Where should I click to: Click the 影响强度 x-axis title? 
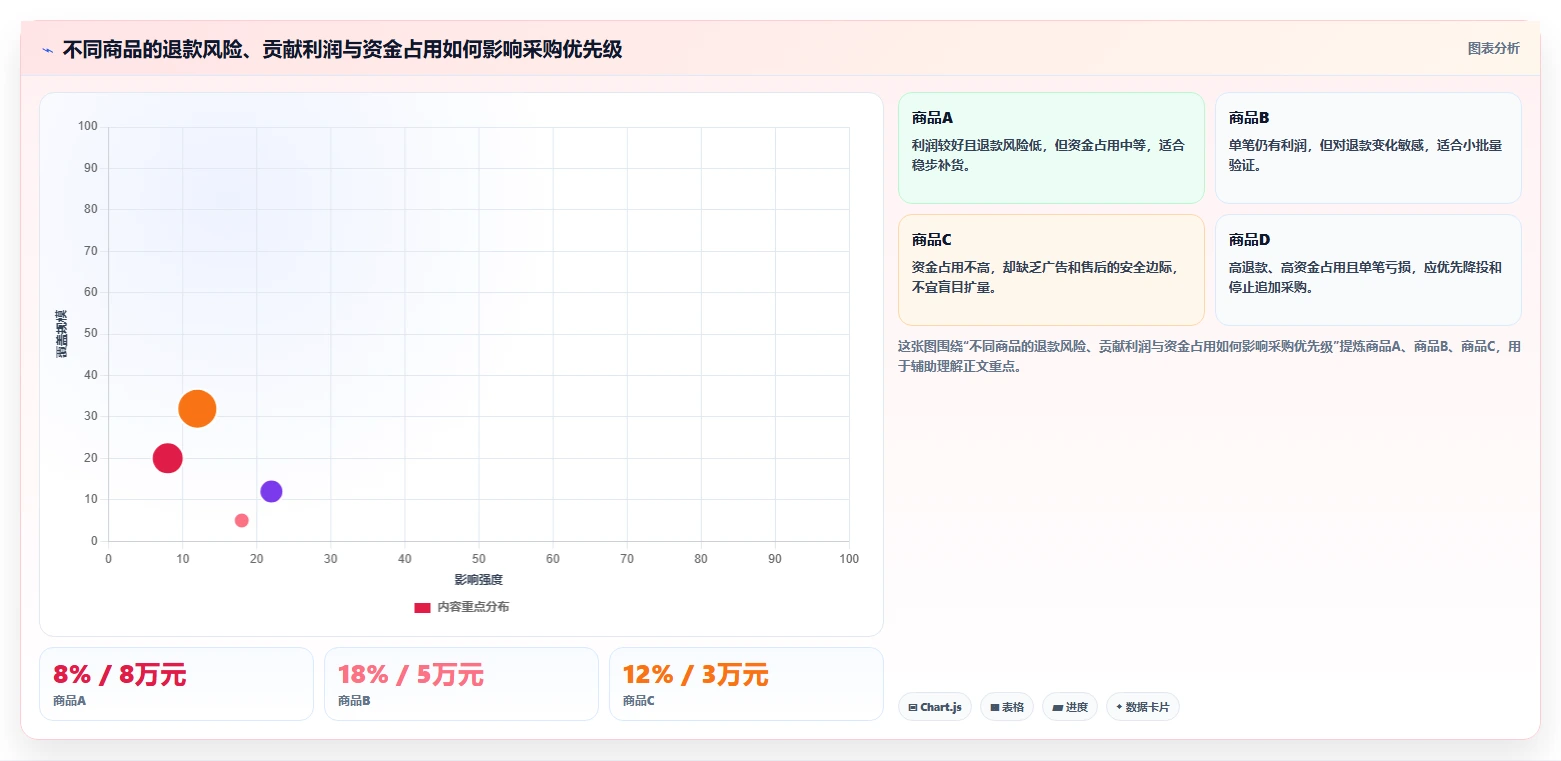[478, 580]
